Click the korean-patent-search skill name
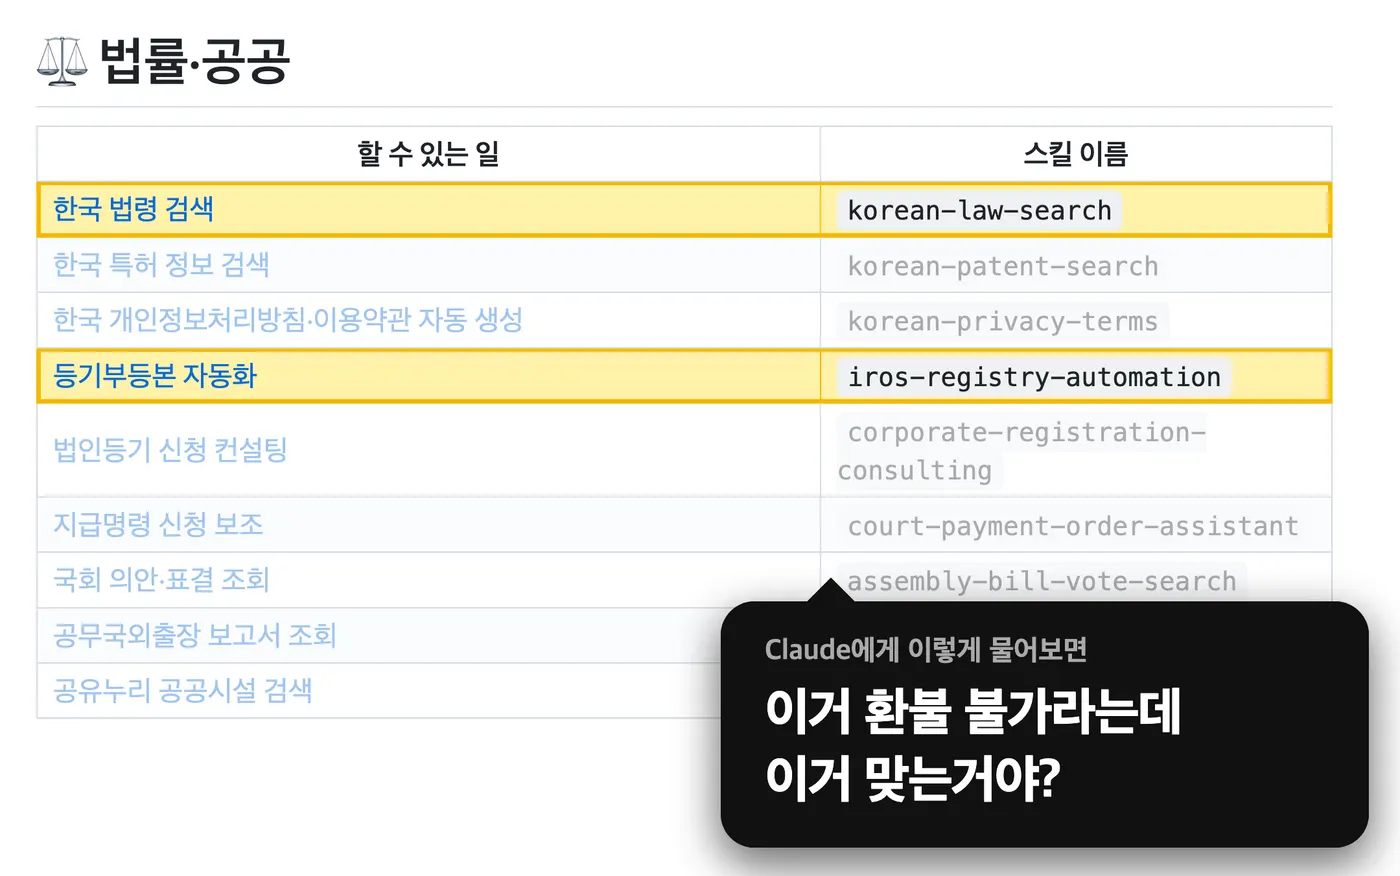The height and width of the screenshot is (876, 1400). pos(1003,267)
